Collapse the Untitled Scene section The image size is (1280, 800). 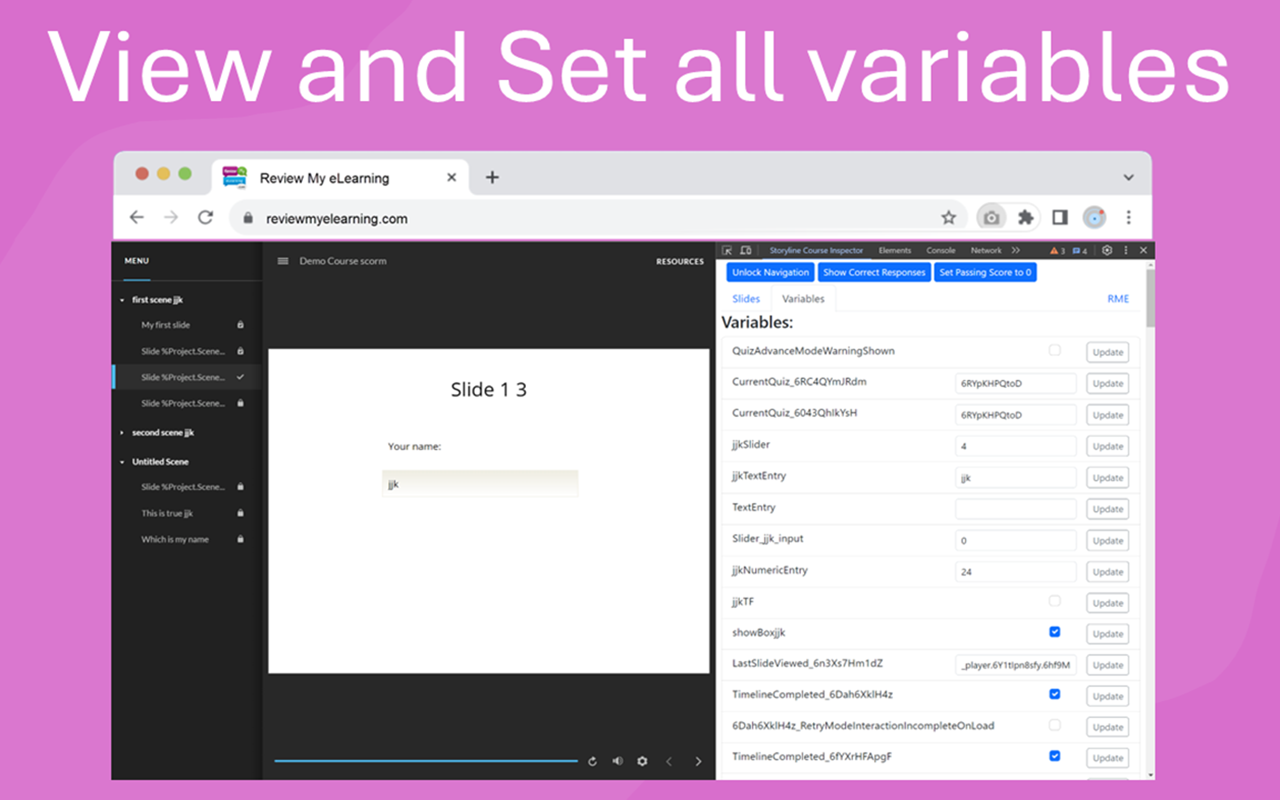coord(122,462)
